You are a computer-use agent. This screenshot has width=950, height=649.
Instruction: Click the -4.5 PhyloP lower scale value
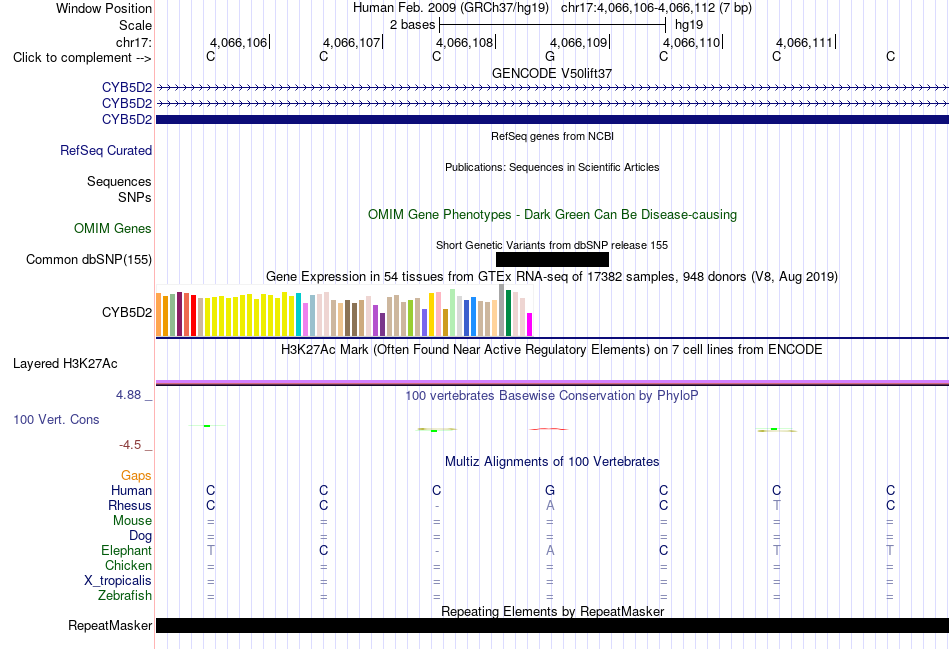point(130,445)
